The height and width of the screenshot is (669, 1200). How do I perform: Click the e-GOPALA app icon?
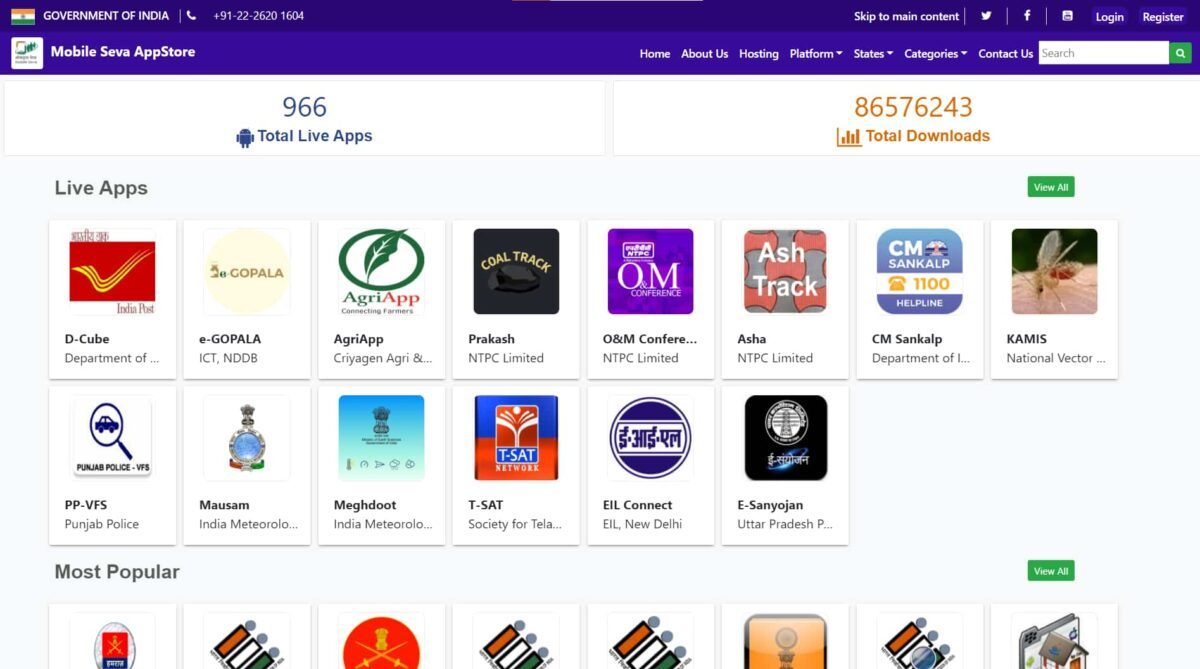coord(246,271)
